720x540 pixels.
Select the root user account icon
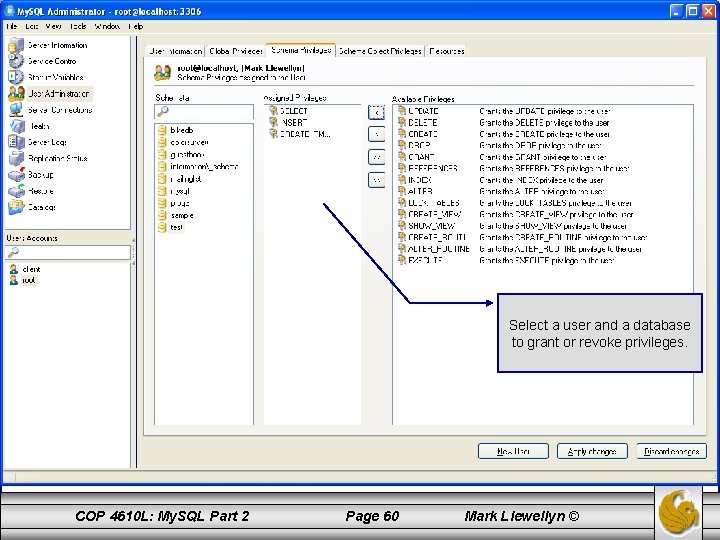click(14, 280)
